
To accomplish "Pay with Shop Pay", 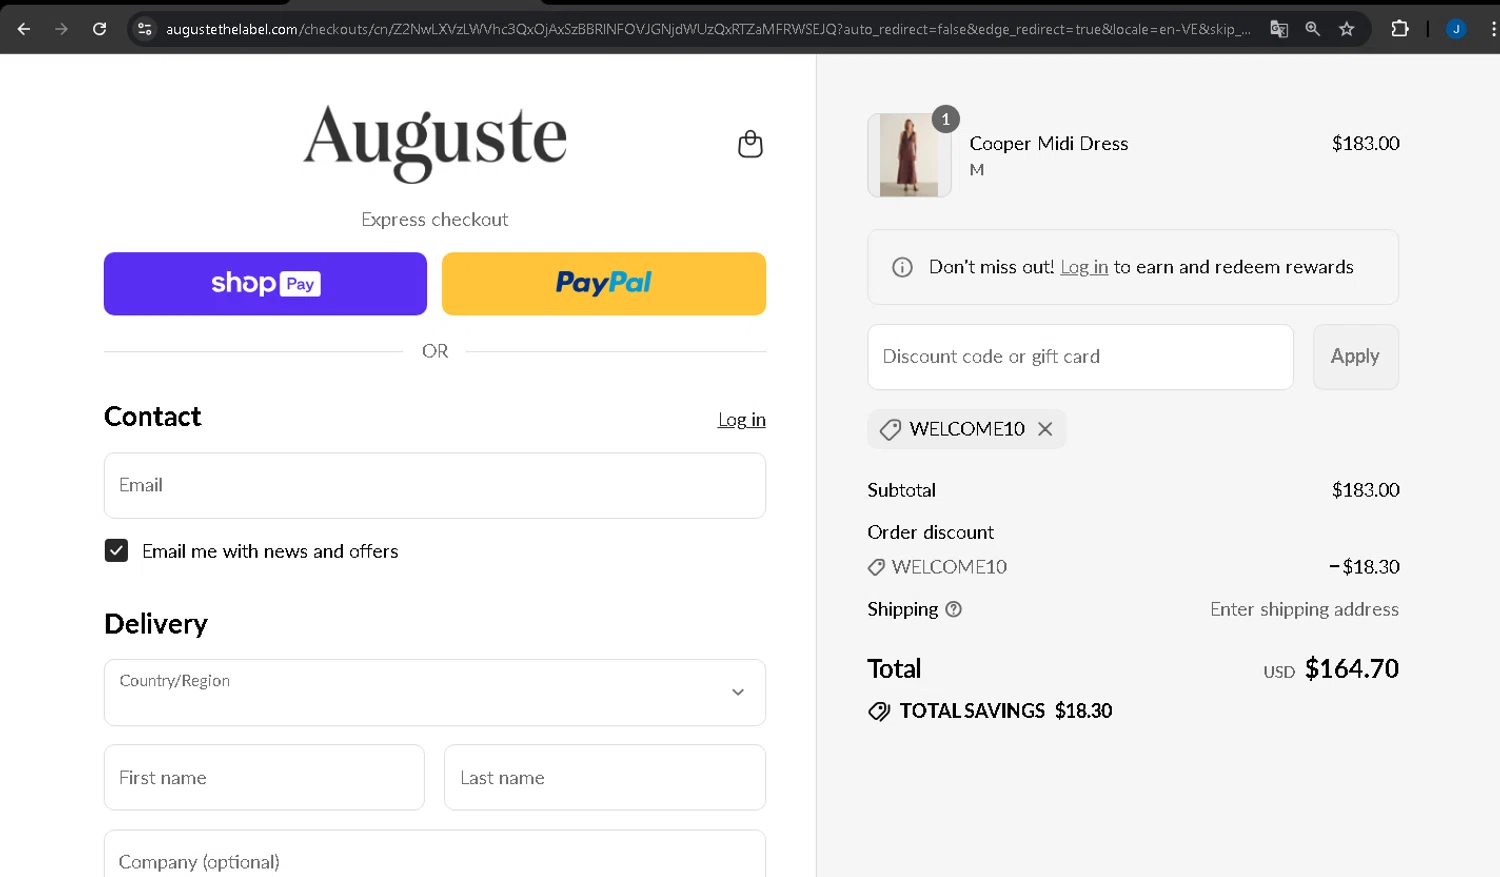I will (x=265, y=283).
